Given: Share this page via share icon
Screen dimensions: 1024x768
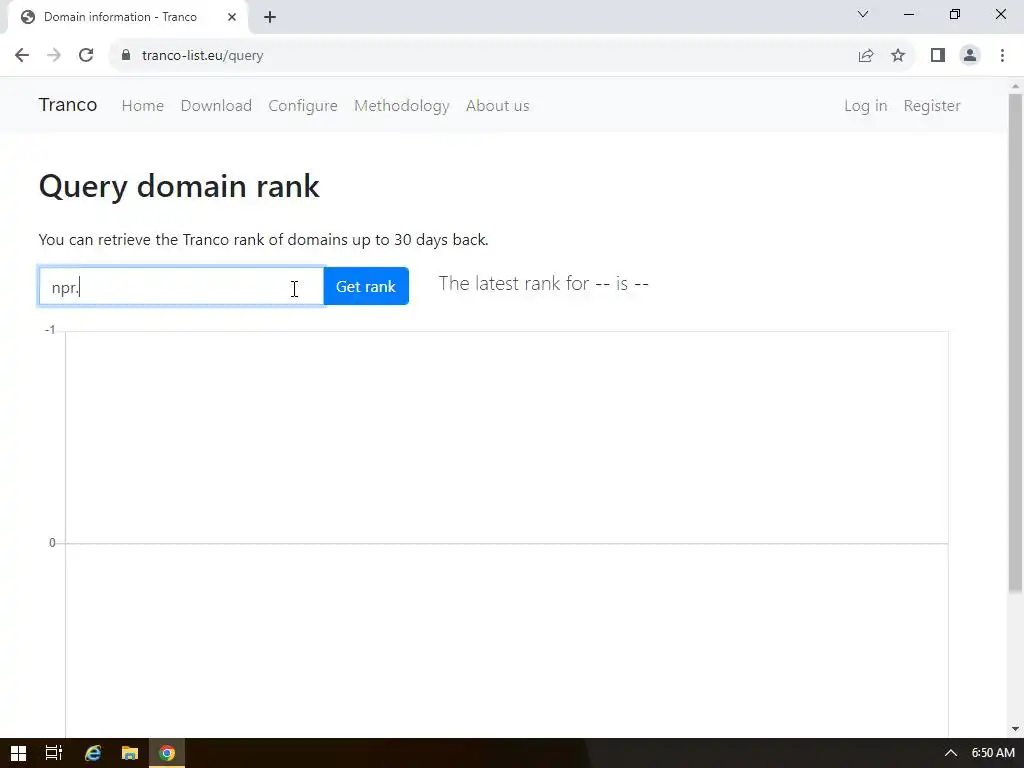Looking at the screenshot, I should (866, 56).
